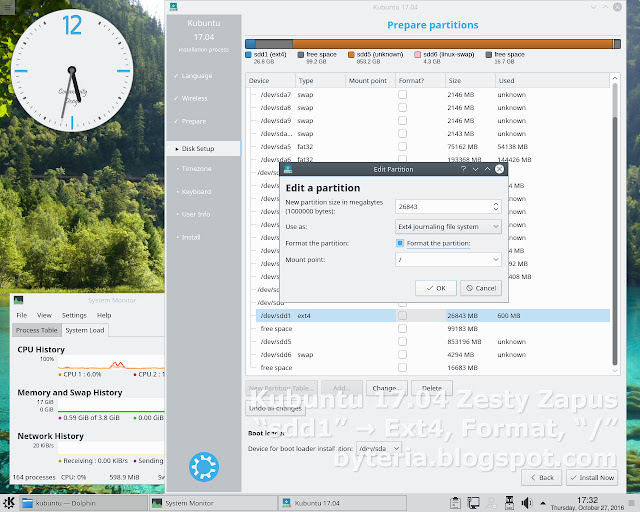Click the taskbar clock showing 17:32

tap(587, 503)
